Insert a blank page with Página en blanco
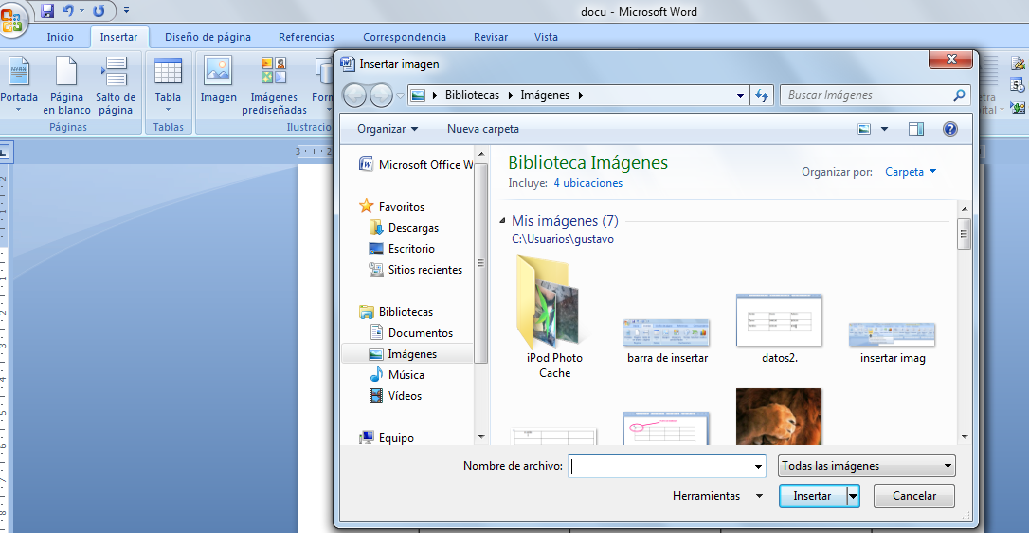 point(66,74)
